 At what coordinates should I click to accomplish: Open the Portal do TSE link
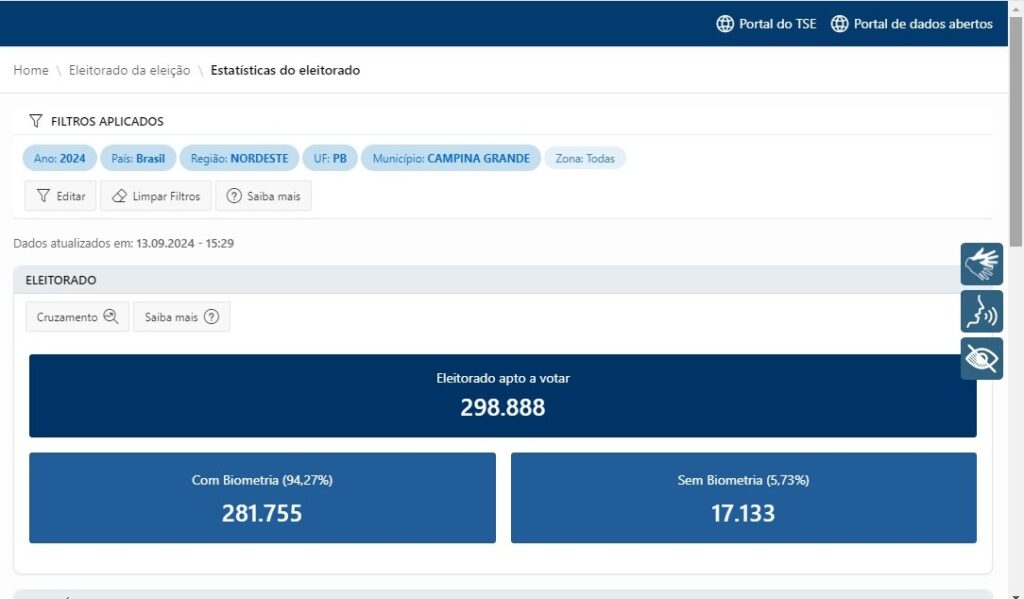point(766,24)
